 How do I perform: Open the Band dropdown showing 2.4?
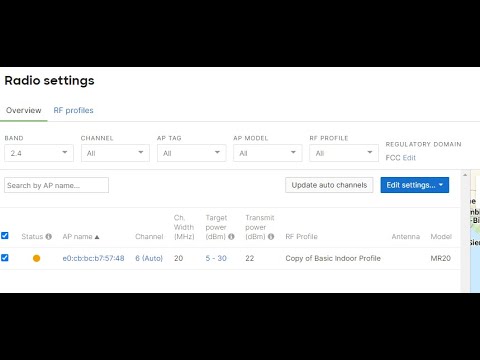point(39,153)
